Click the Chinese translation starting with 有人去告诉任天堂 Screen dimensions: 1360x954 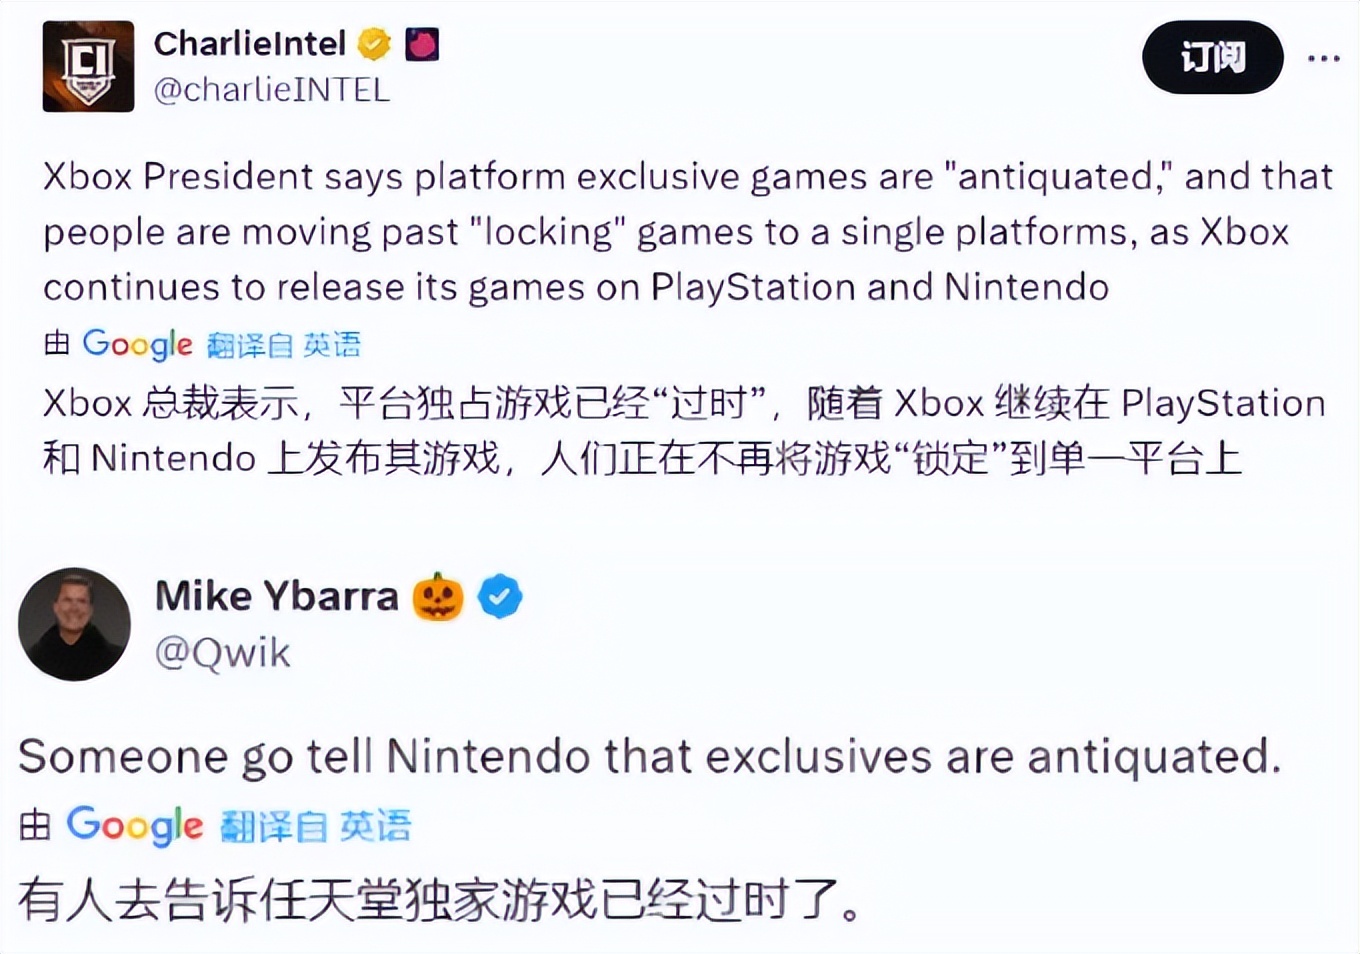[x=440, y=899]
